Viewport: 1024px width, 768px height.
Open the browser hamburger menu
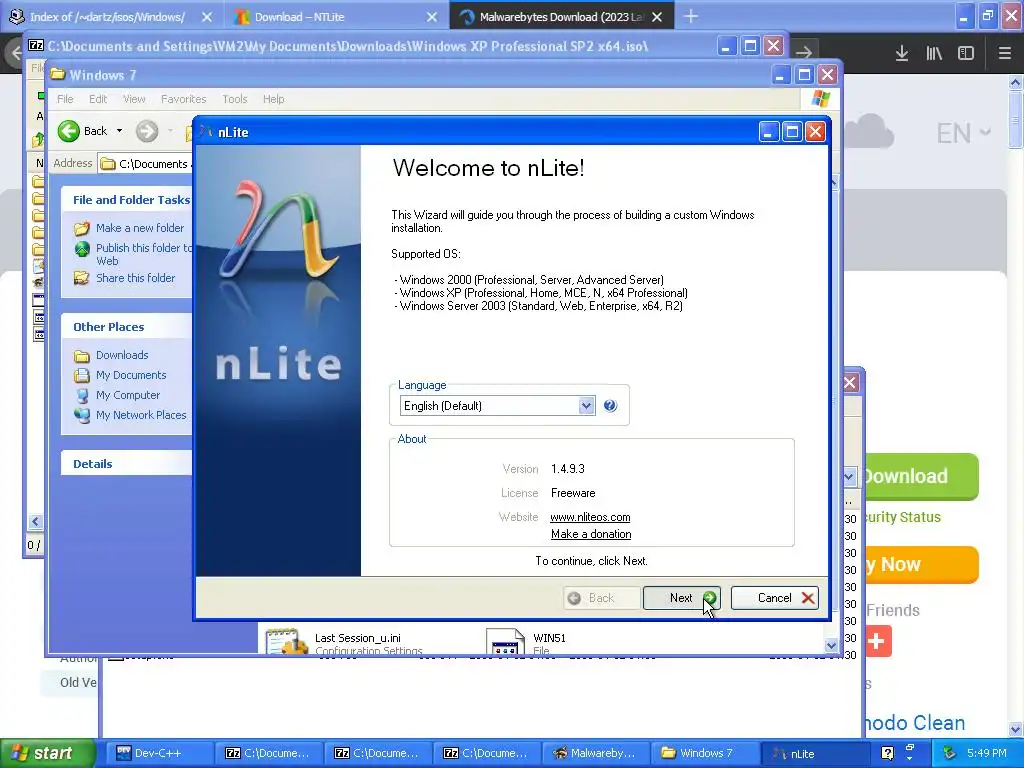tap(1004, 53)
